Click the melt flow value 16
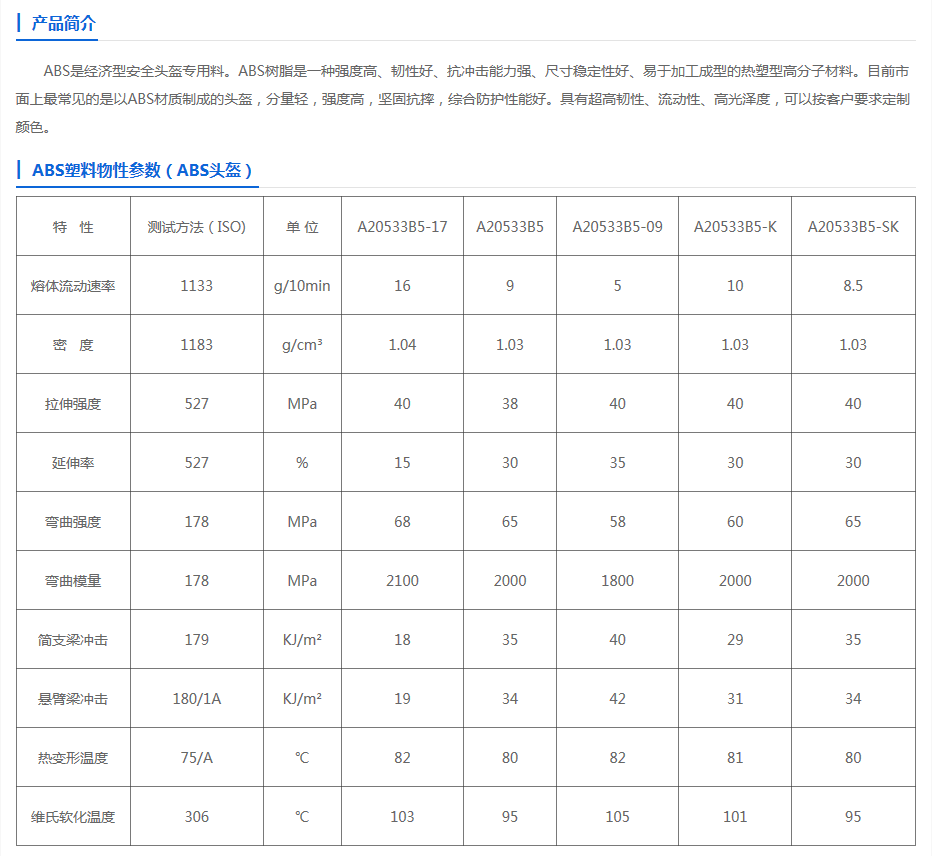 tap(402, 286)
